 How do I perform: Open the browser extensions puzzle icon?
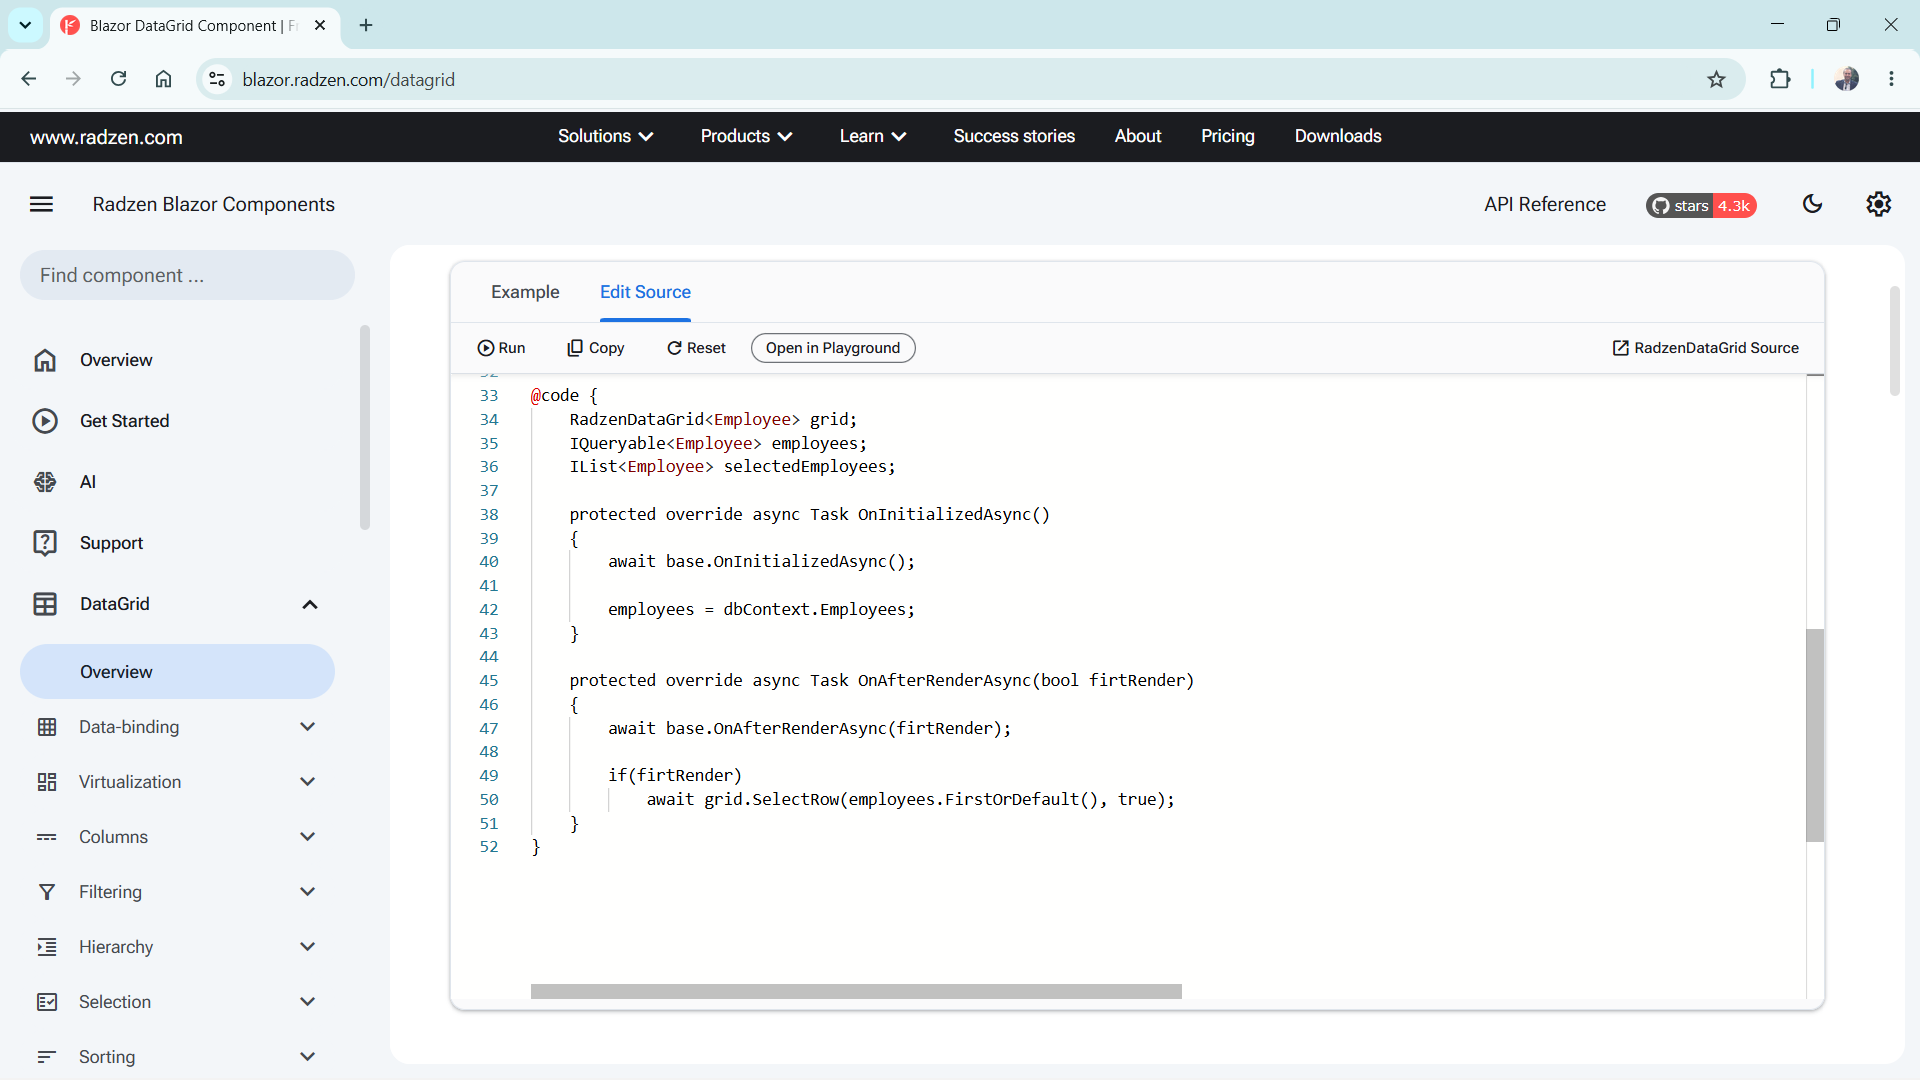tap(1780, 79)
